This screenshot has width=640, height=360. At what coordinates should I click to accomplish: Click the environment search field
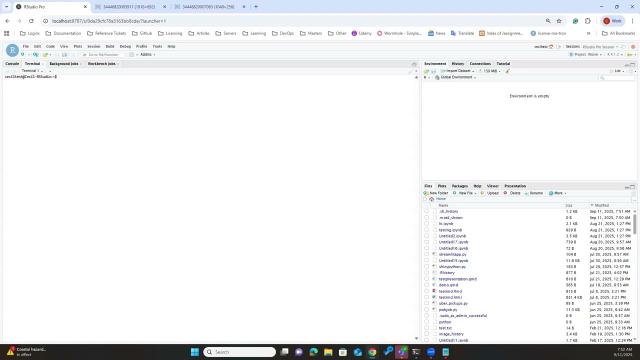(x=617, y=77)
